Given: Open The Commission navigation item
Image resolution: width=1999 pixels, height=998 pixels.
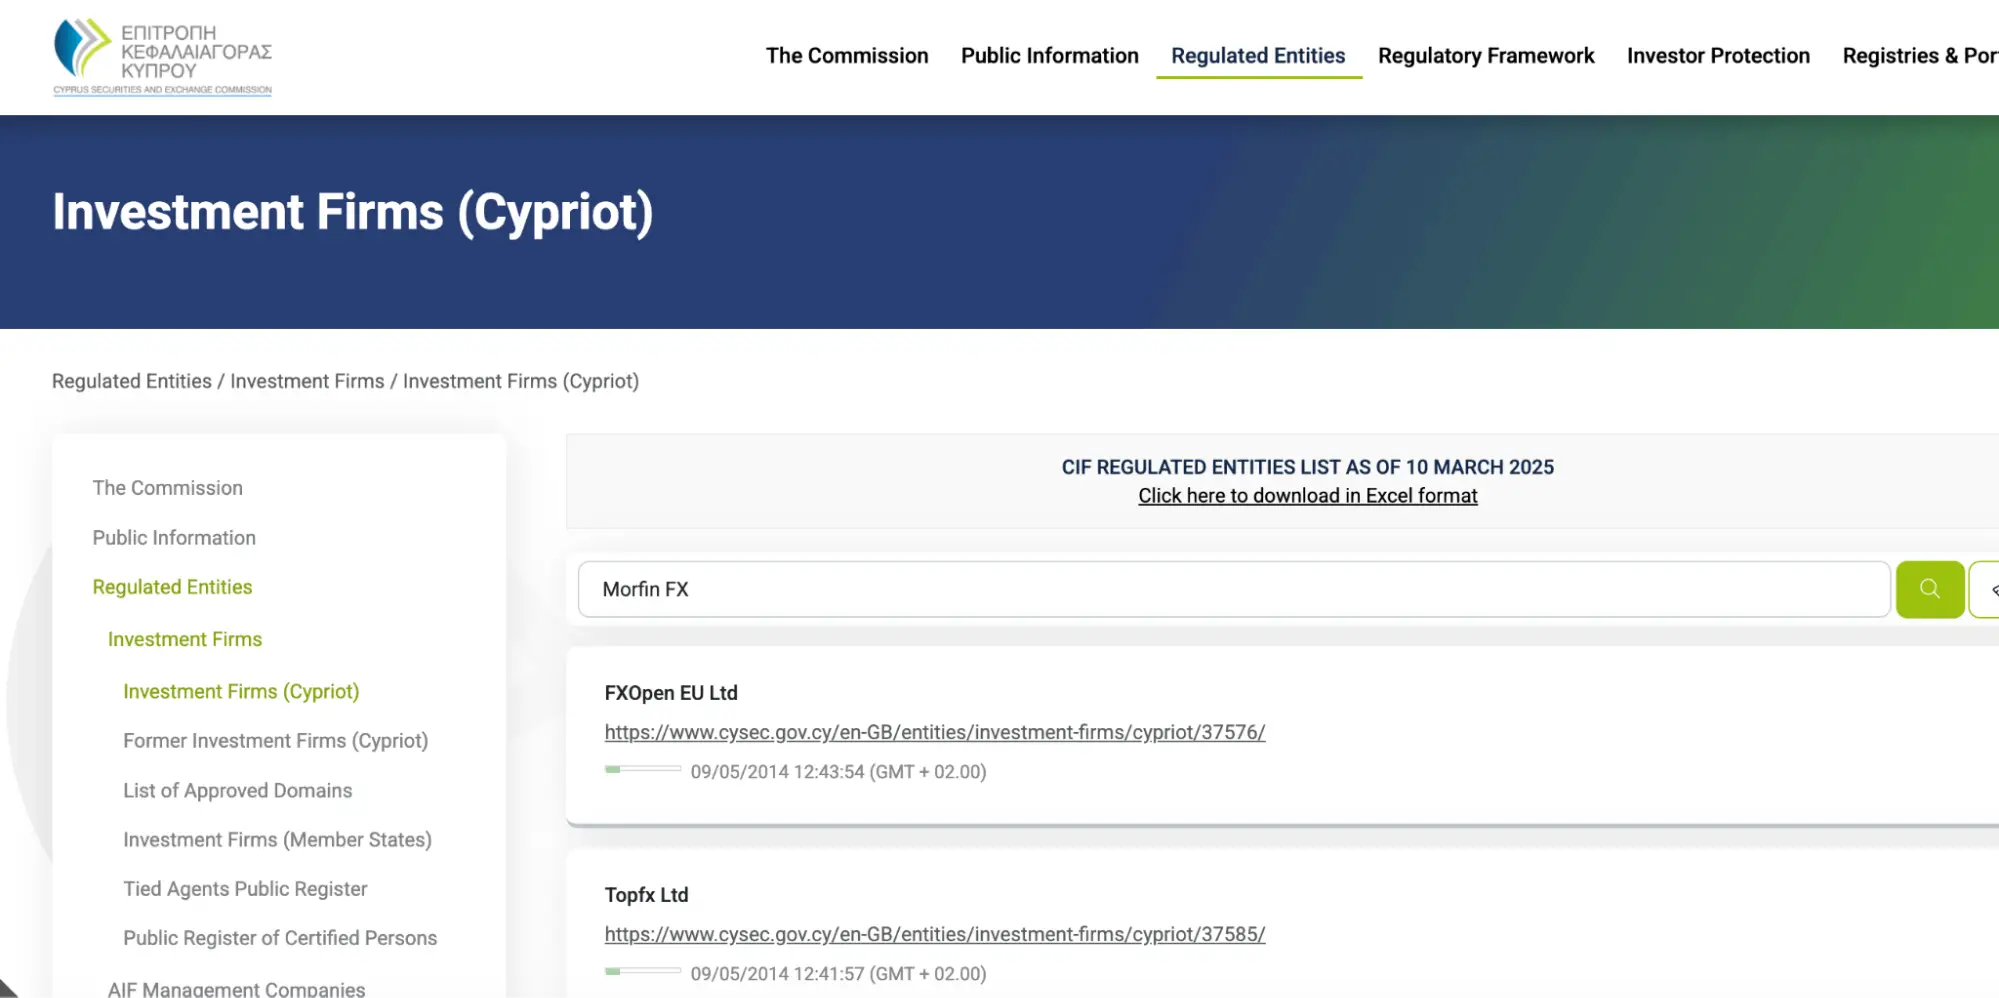Looking at the screenshot, I should 846,56.
